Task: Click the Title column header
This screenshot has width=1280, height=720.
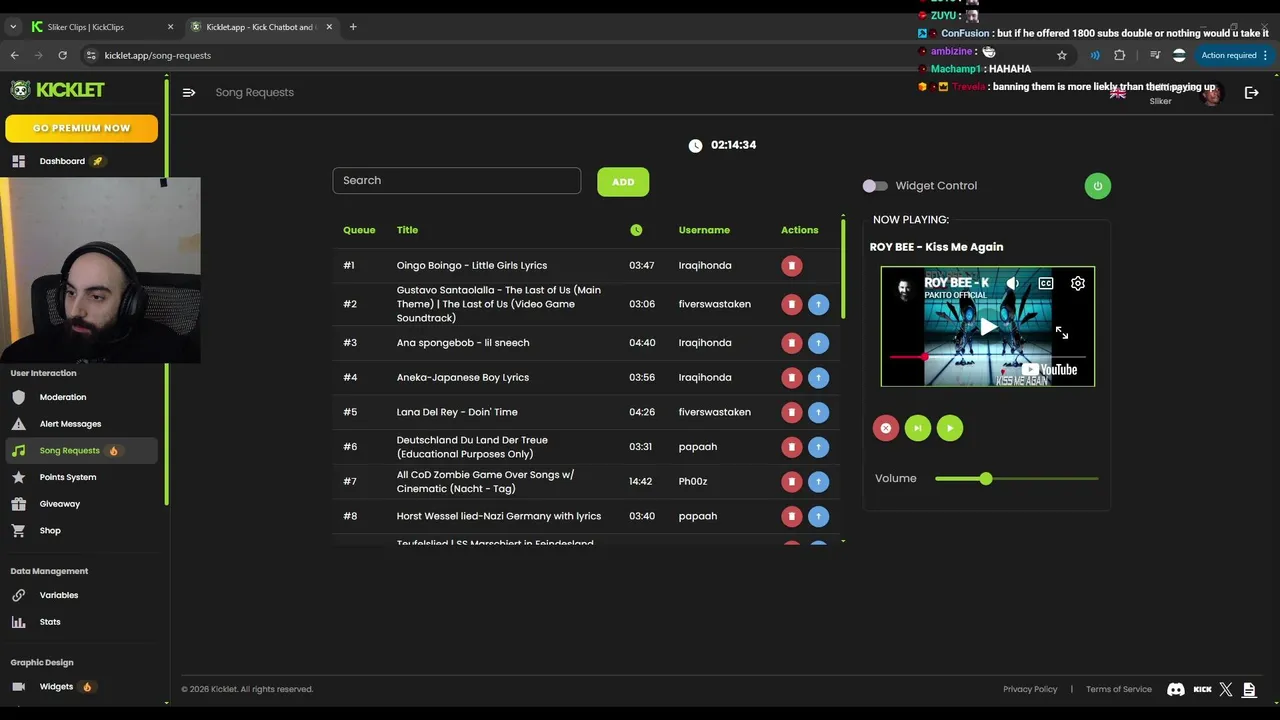Action: [x=407, y=230]
